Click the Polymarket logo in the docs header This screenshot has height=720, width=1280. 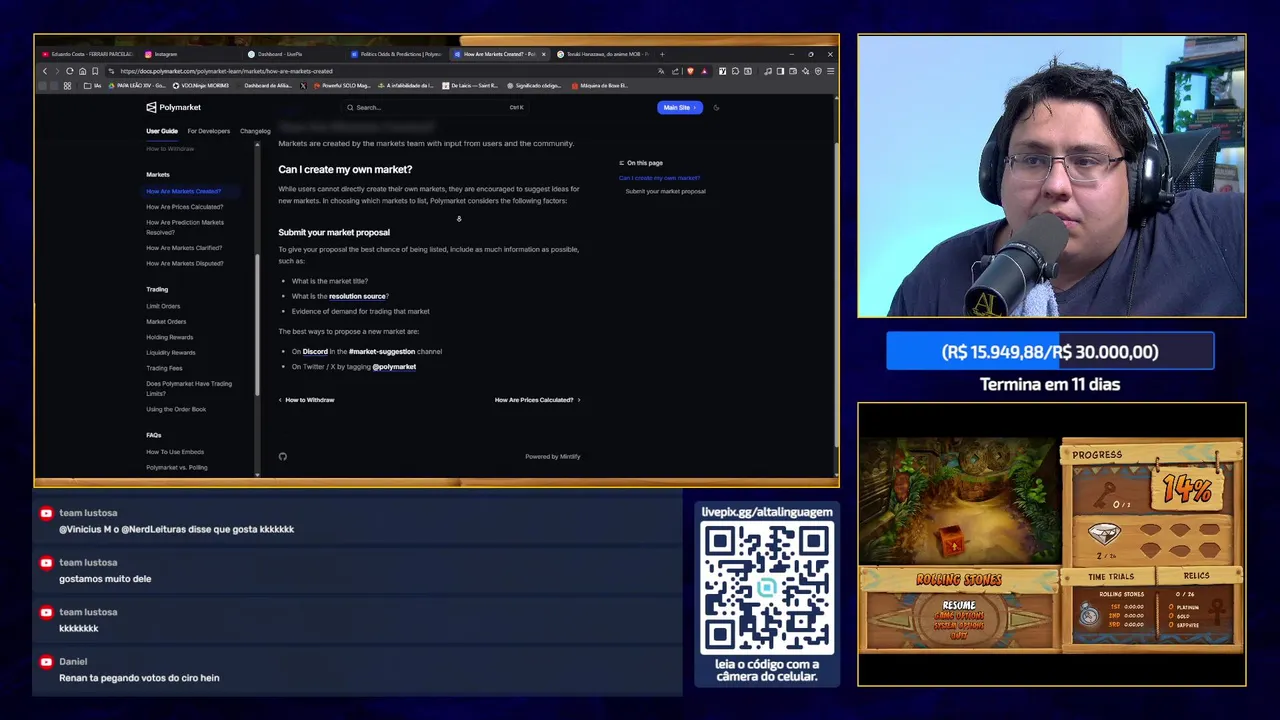pyautogui.click(x=173, y=107)
